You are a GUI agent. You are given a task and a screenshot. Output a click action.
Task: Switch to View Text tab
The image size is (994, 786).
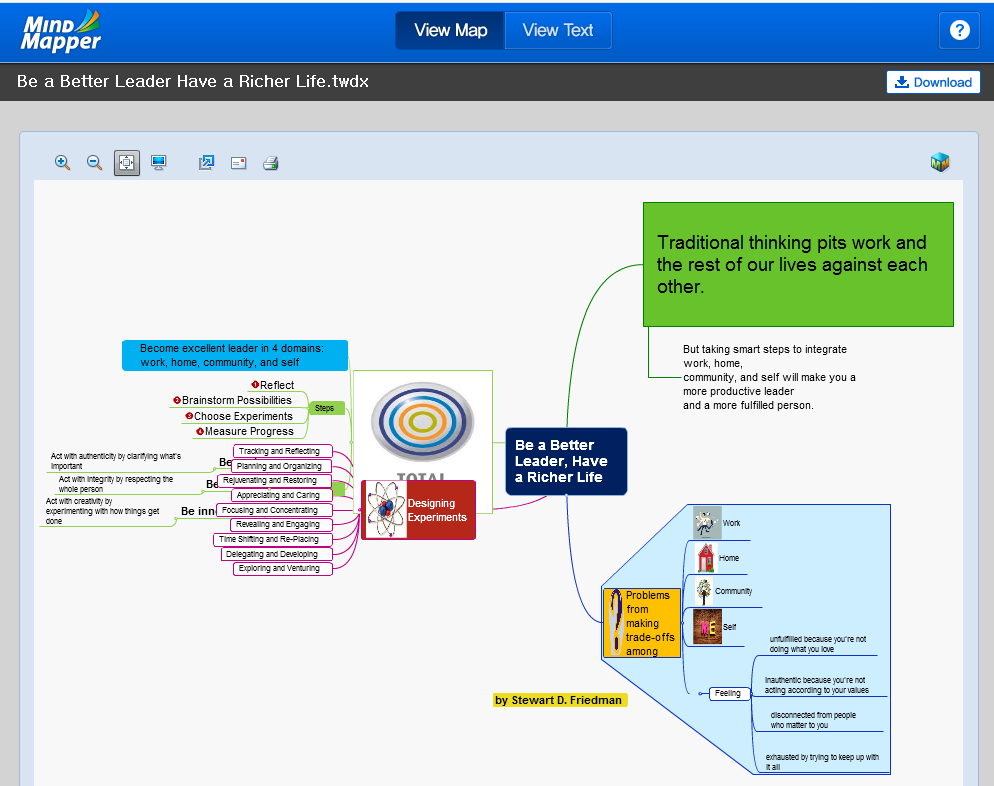pos(557,30)
